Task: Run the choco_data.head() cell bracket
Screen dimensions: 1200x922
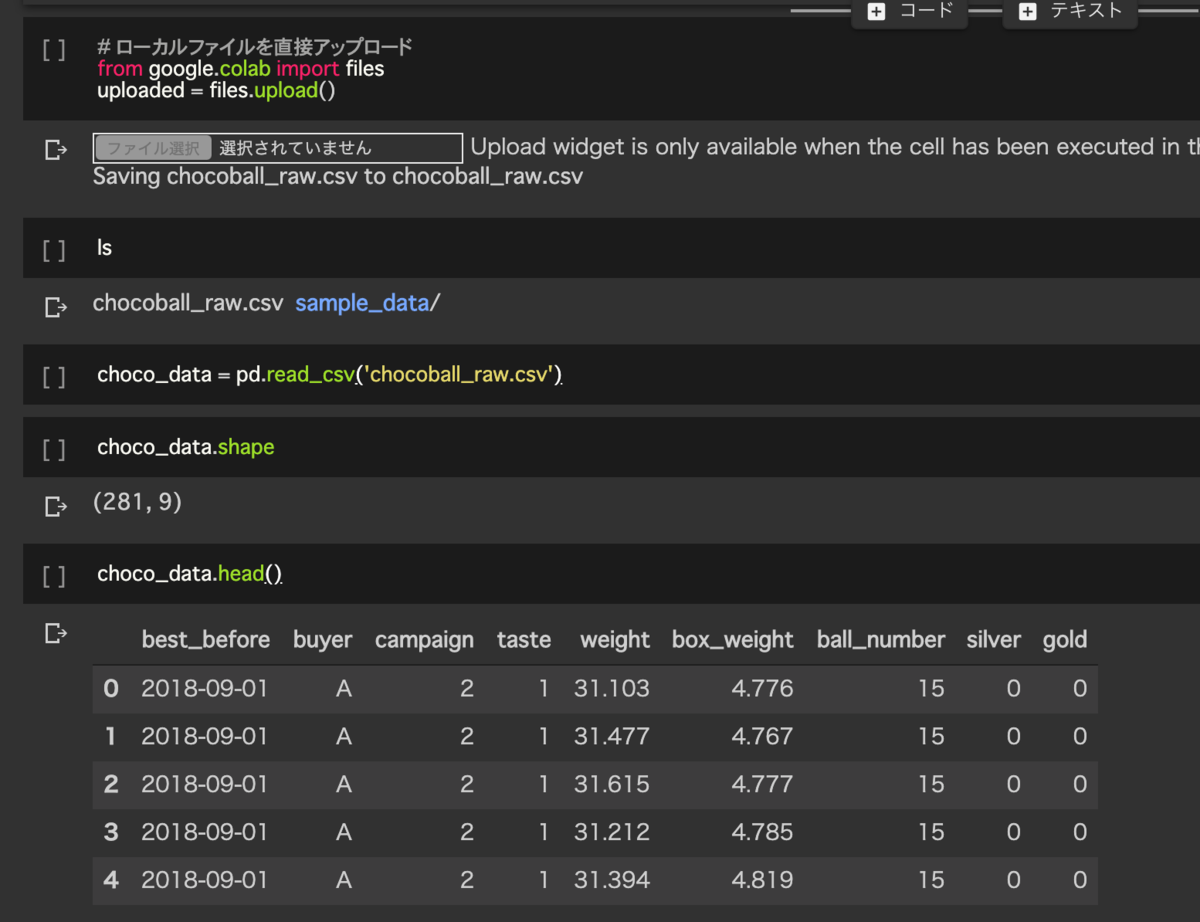Action: [54, 575]
